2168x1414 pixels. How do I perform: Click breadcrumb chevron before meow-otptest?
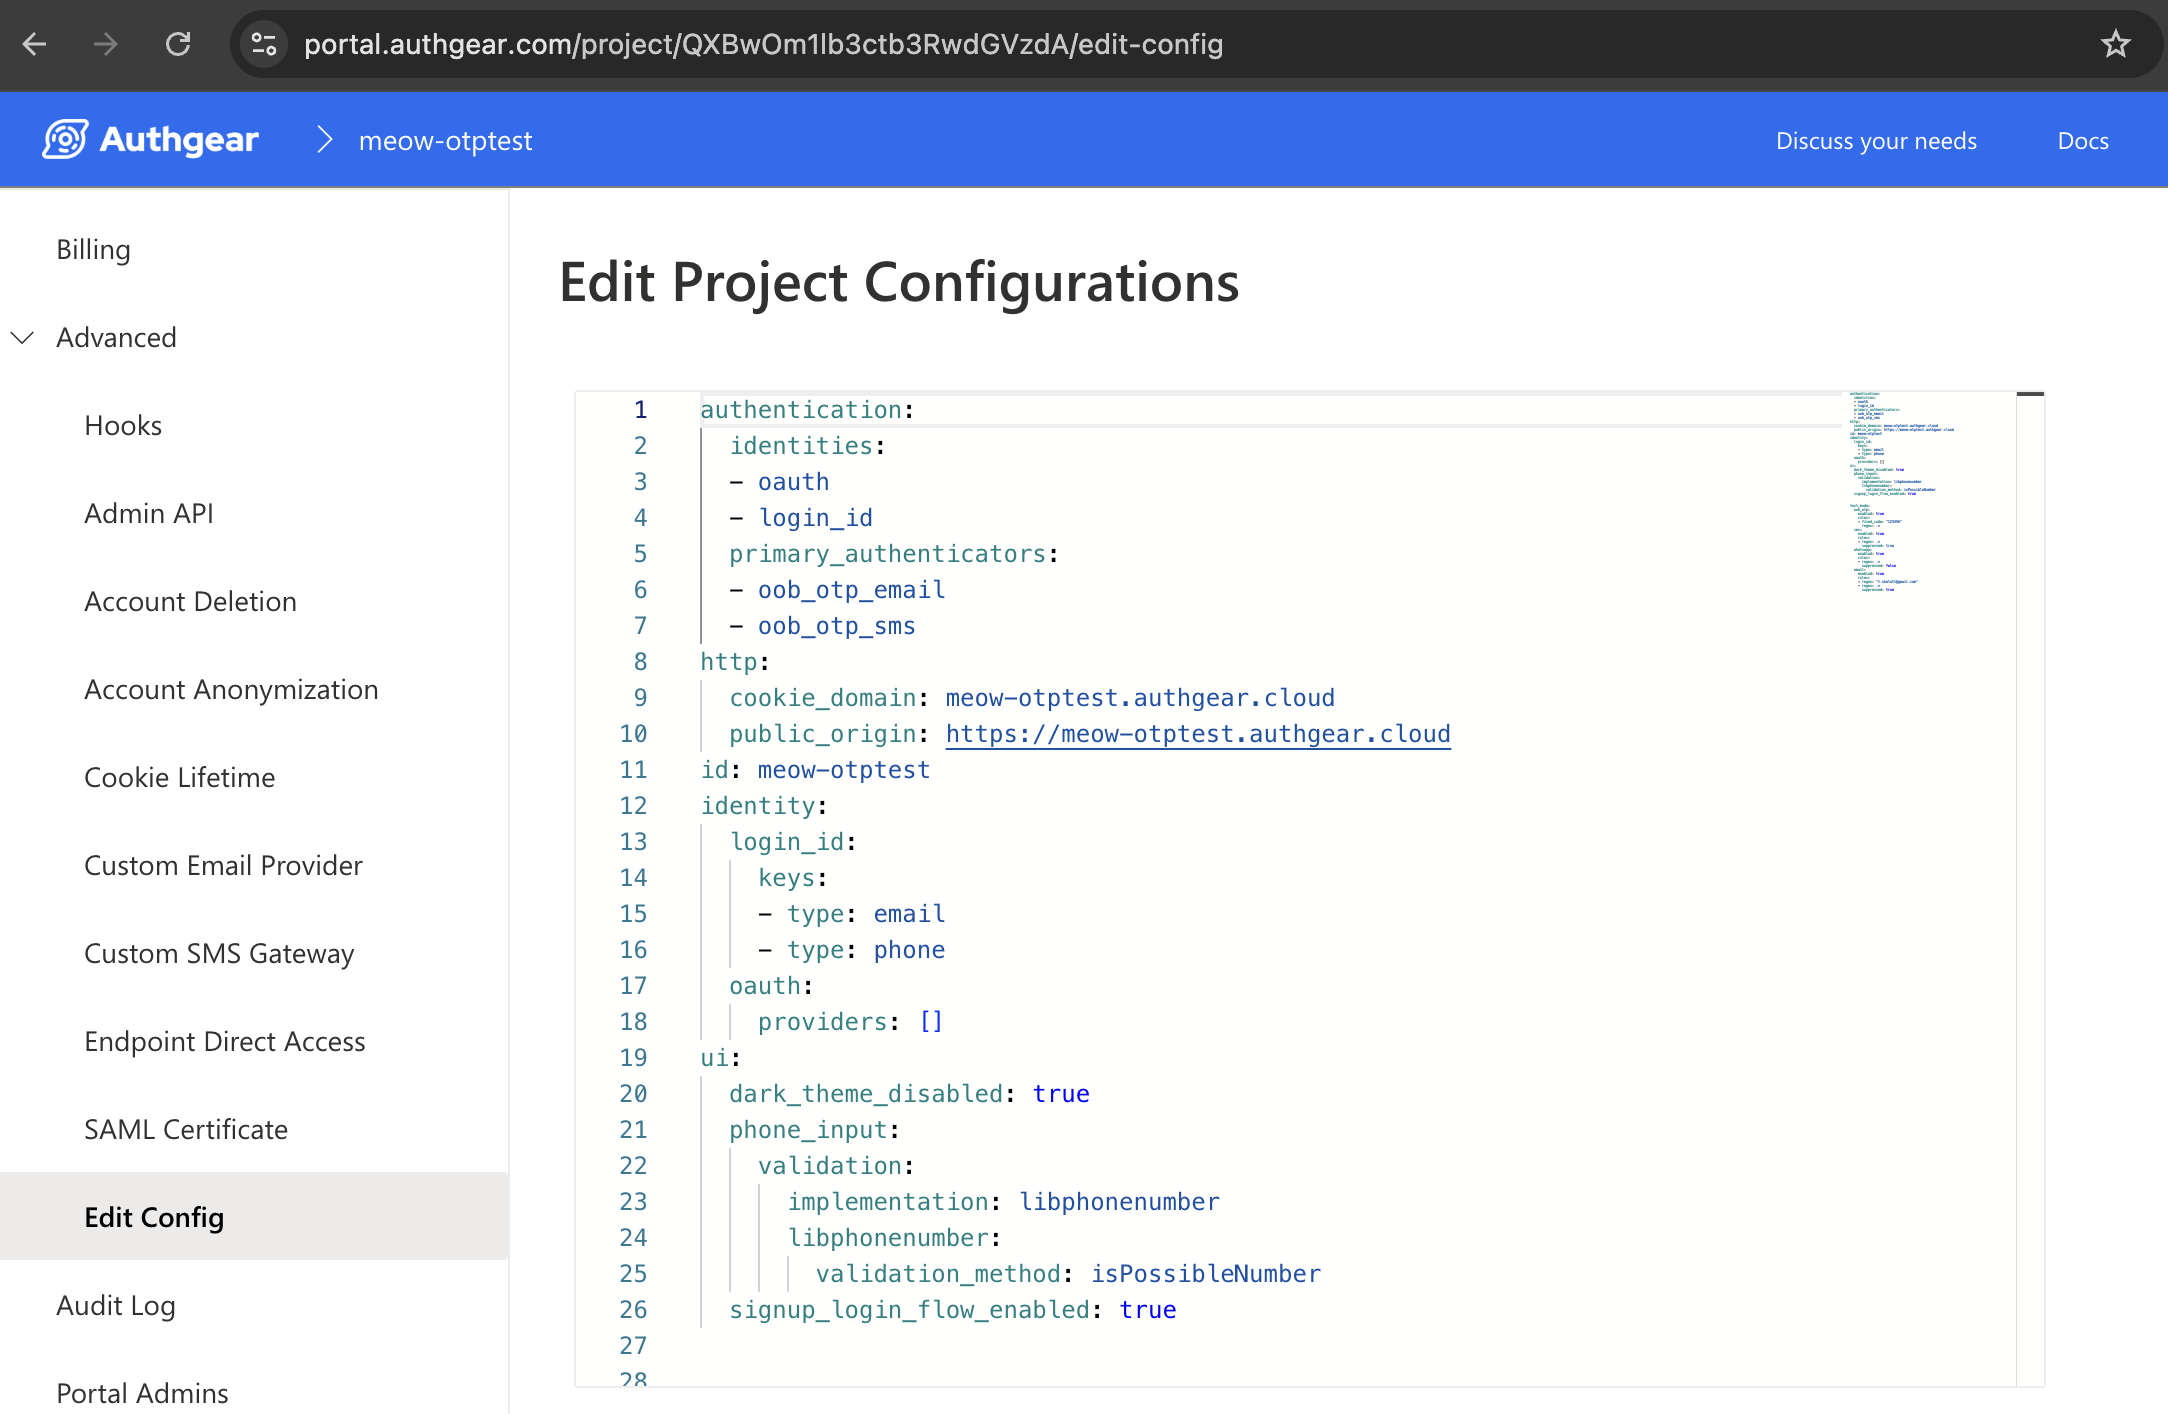point(324,140)
